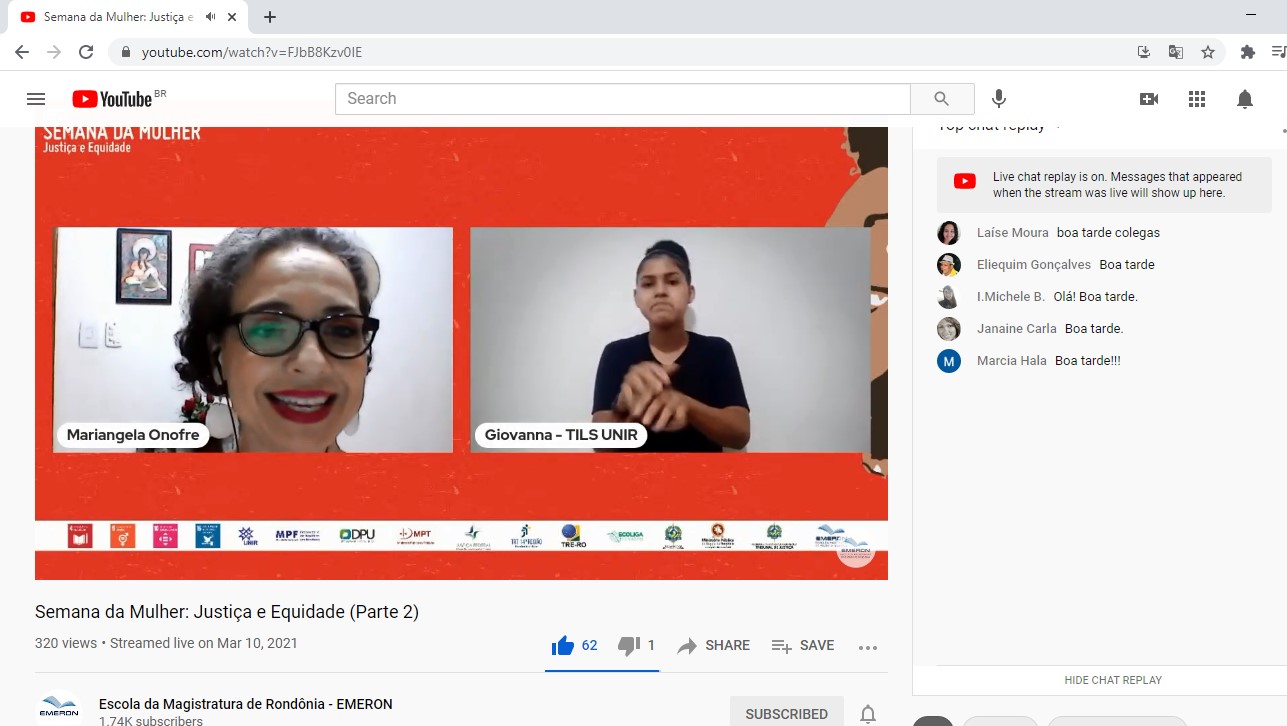Image resolution: width=1287 pixels, height=726 pixels.
Task: Bookmark this page with the star icon
Action: (x=1208, y=52)
